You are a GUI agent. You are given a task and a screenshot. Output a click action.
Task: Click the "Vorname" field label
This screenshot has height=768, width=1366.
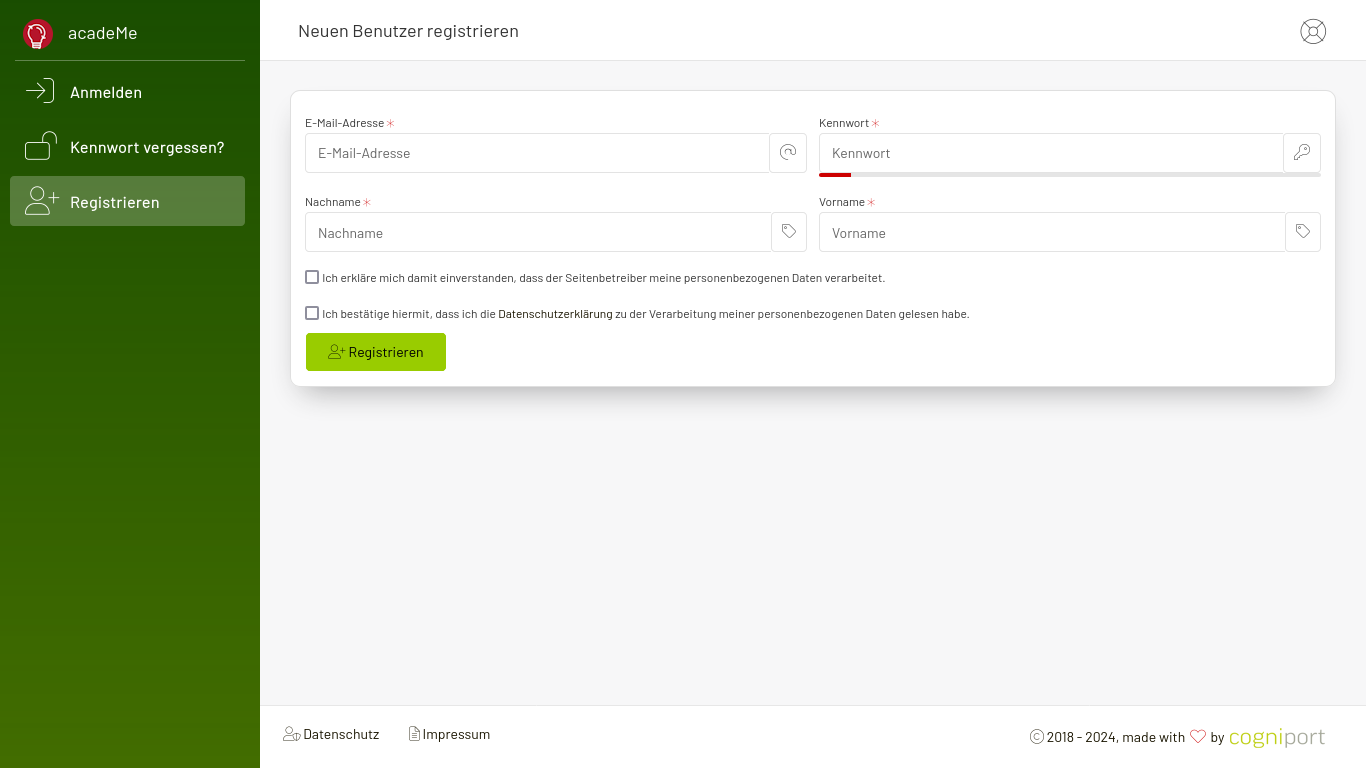click(842, 202)
